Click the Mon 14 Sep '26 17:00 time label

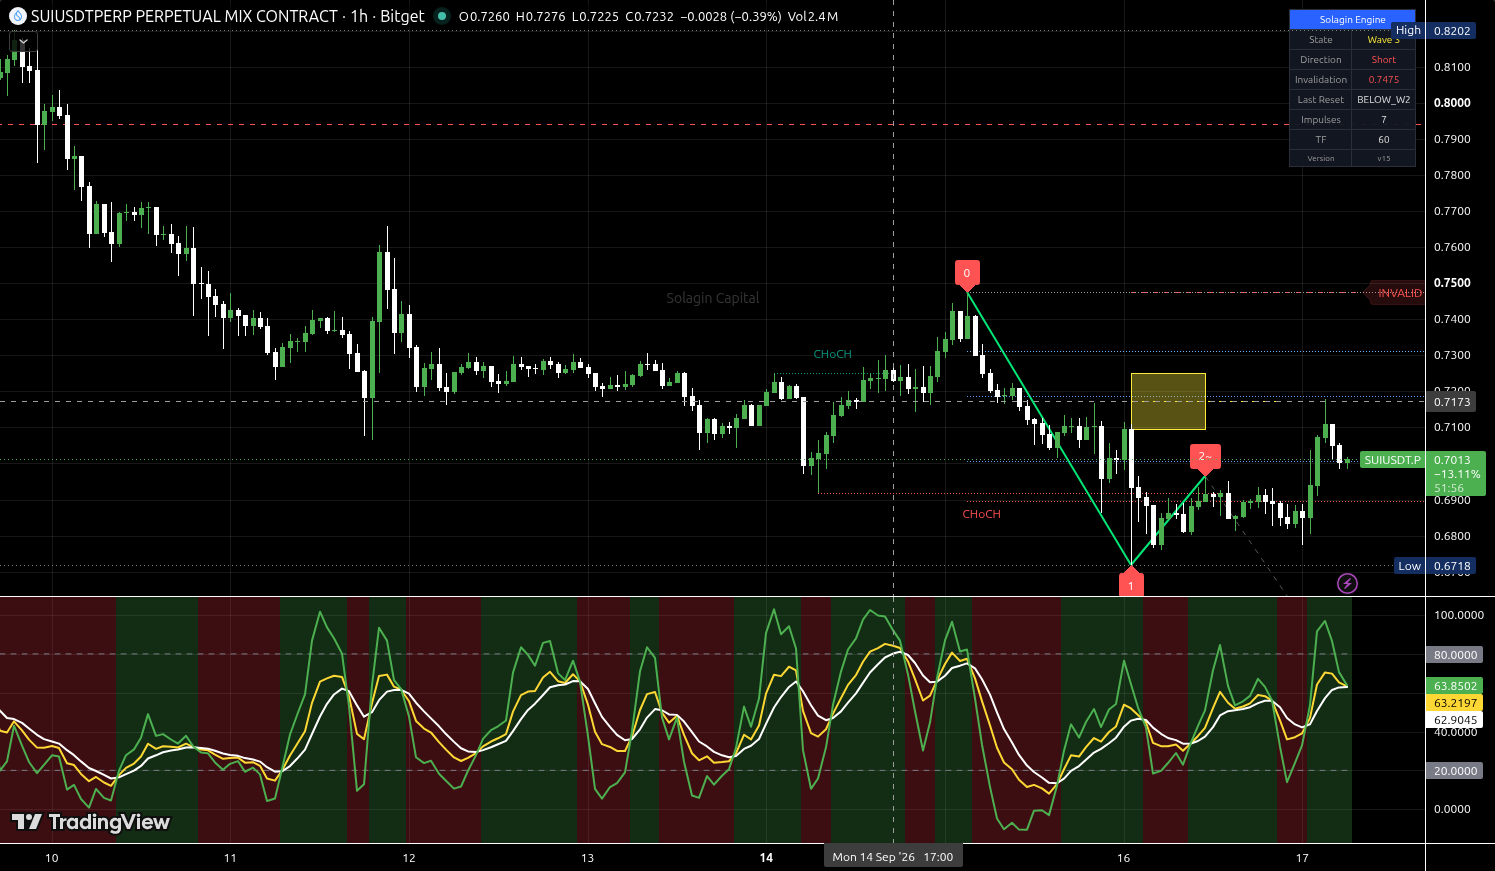tap(893, 857)
